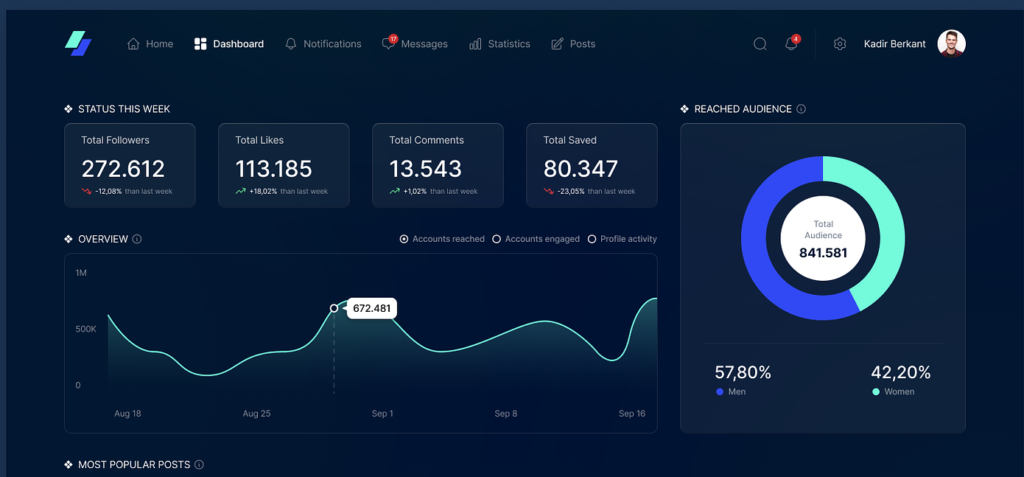
Task: Go to the Home nav item
Action: (x=150, y=44)
